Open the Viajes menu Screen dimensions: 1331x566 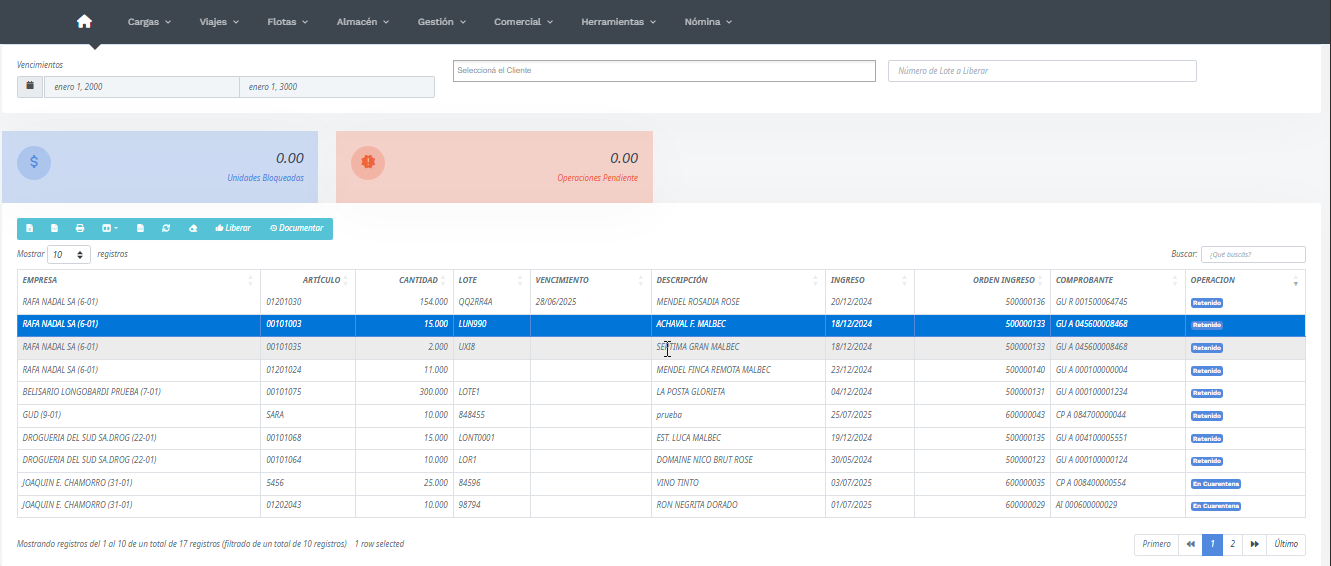point(219,21)
